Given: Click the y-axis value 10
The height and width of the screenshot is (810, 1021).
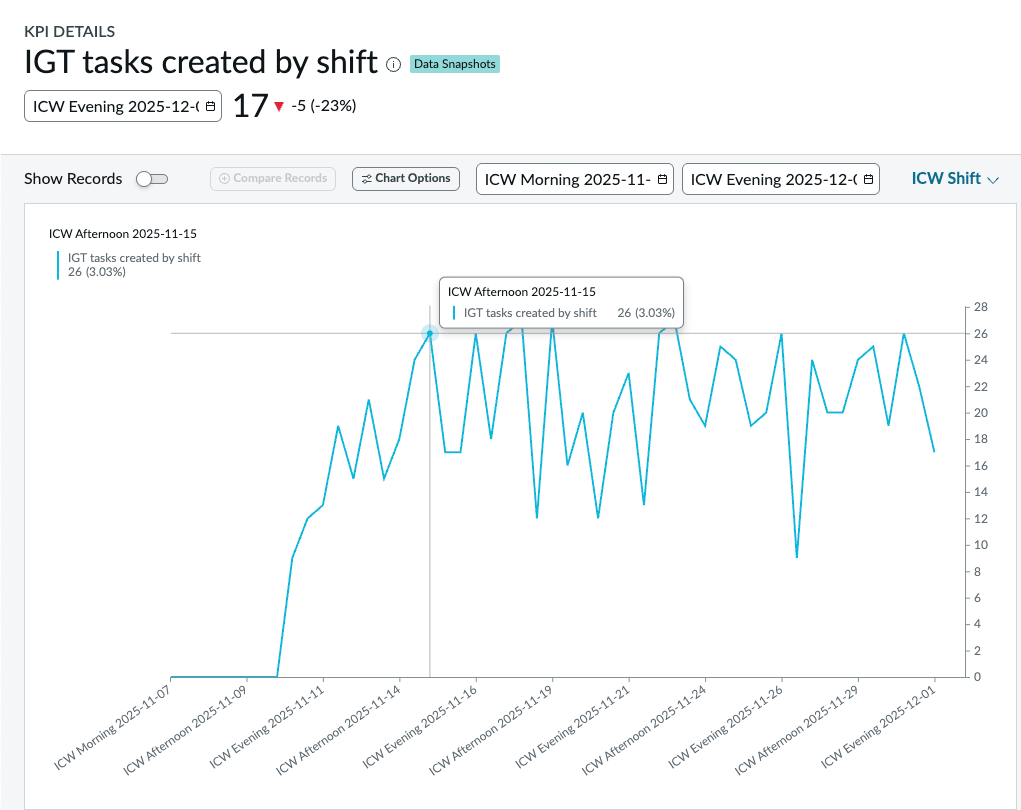Looking at the screenshot, I should 981,545.
